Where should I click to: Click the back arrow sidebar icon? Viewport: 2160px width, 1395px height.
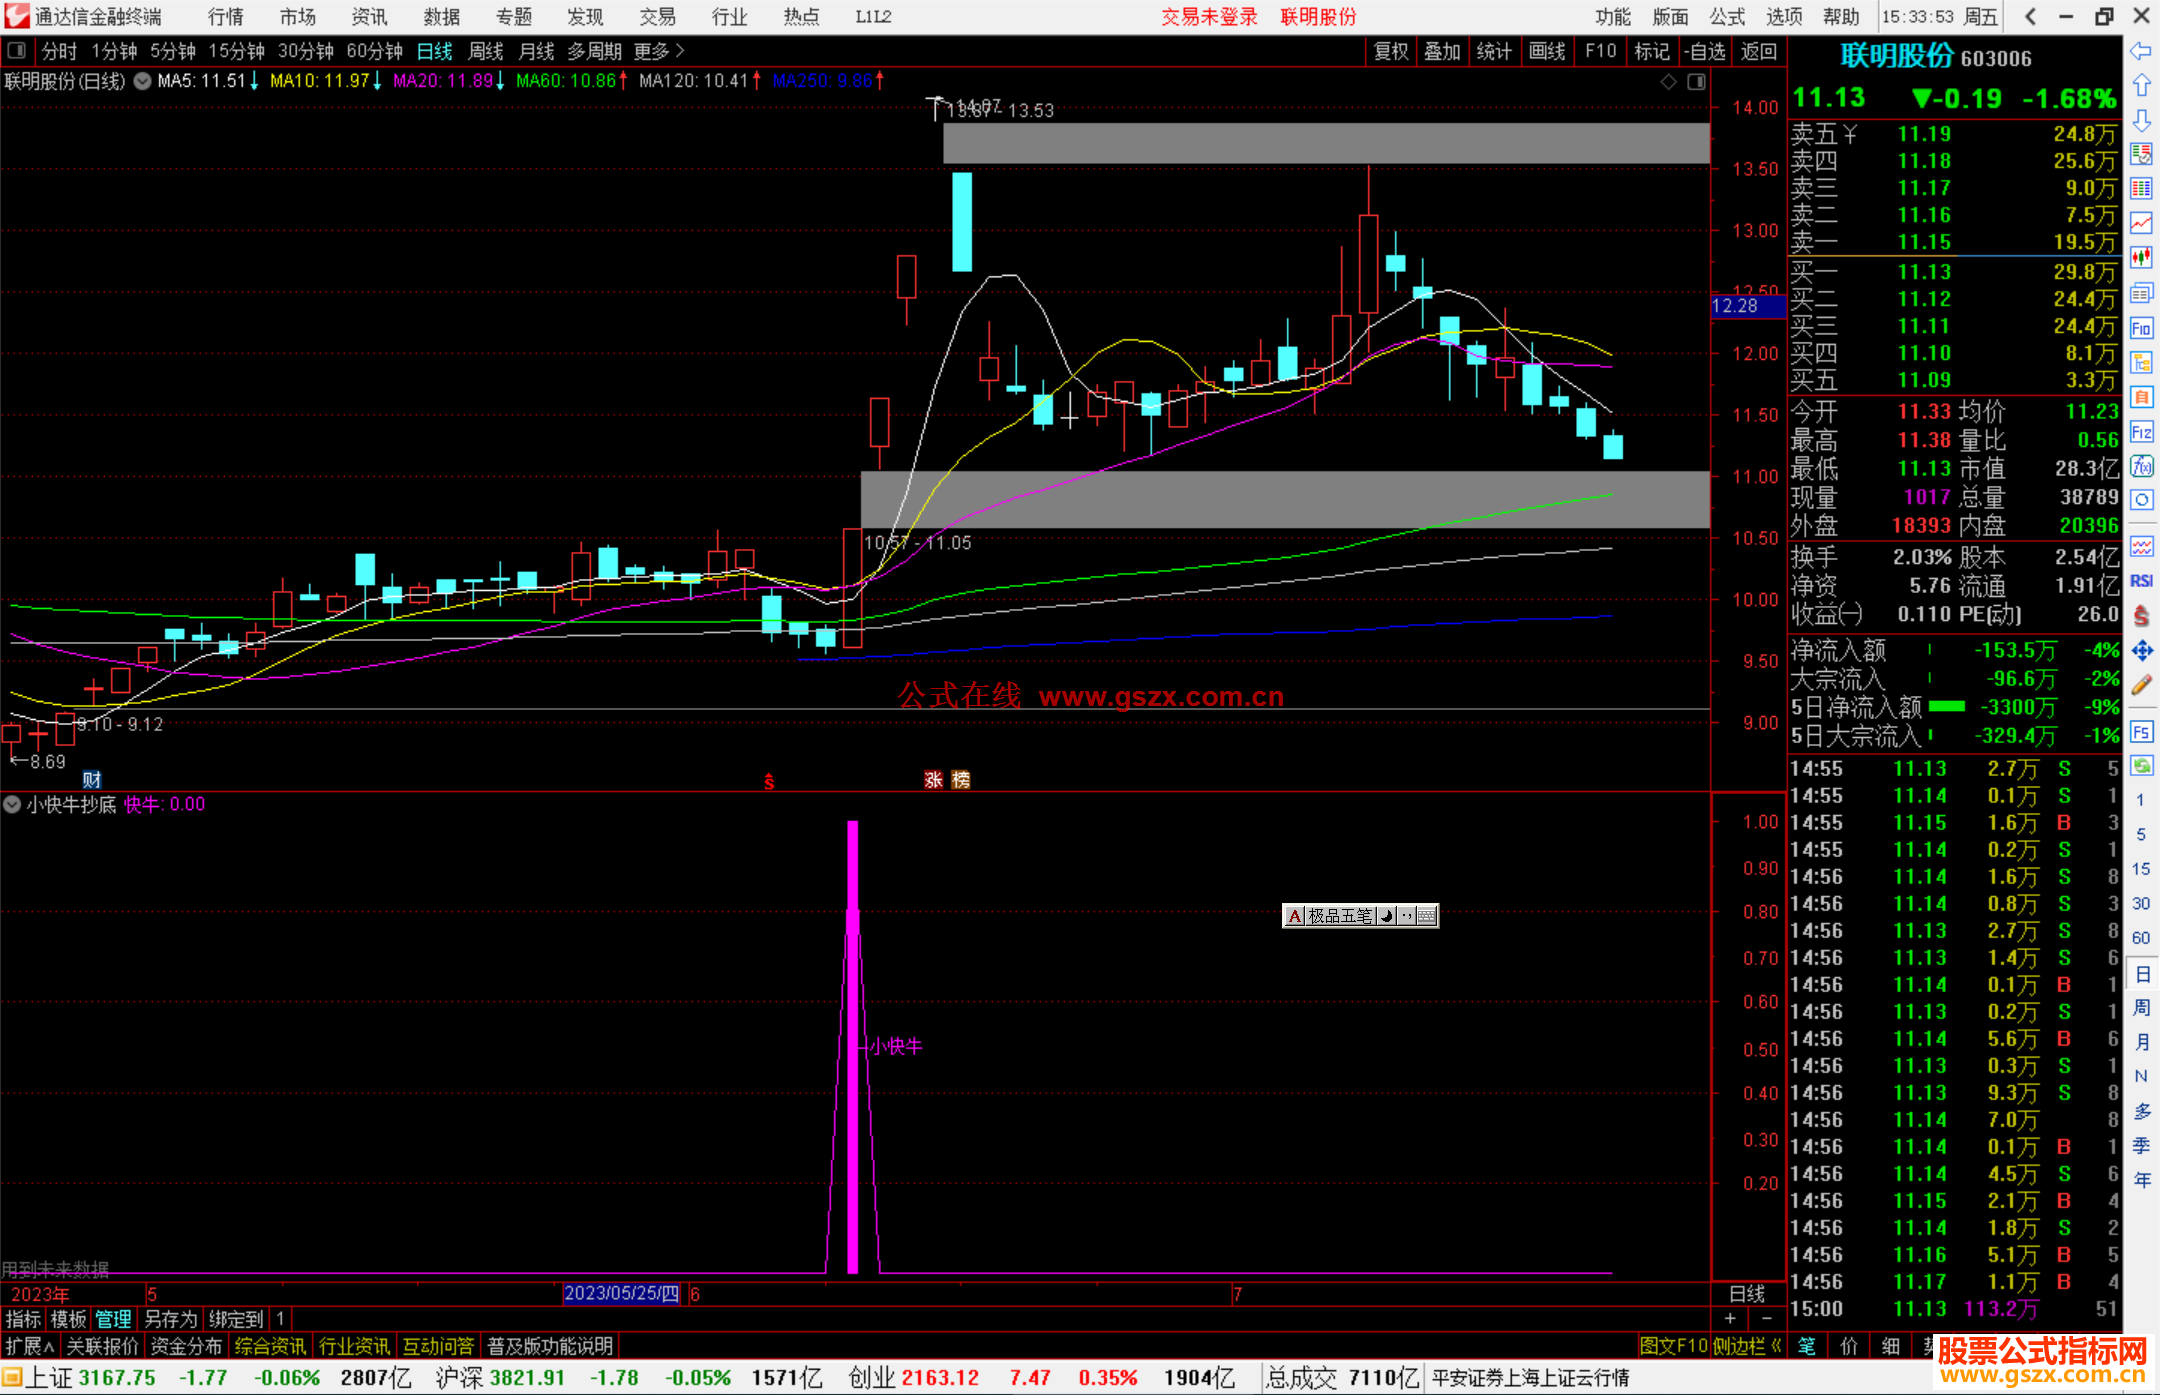[2141, 51]
